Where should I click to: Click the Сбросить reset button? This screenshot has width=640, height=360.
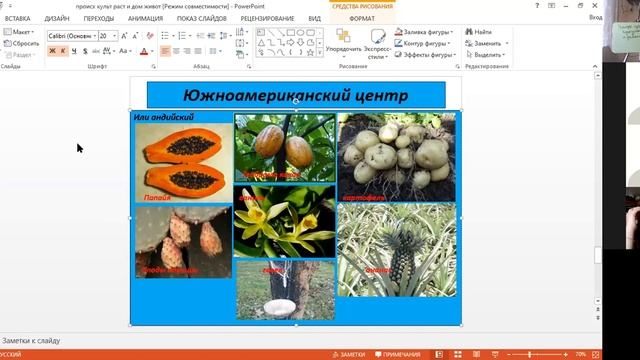click(21, 43)
